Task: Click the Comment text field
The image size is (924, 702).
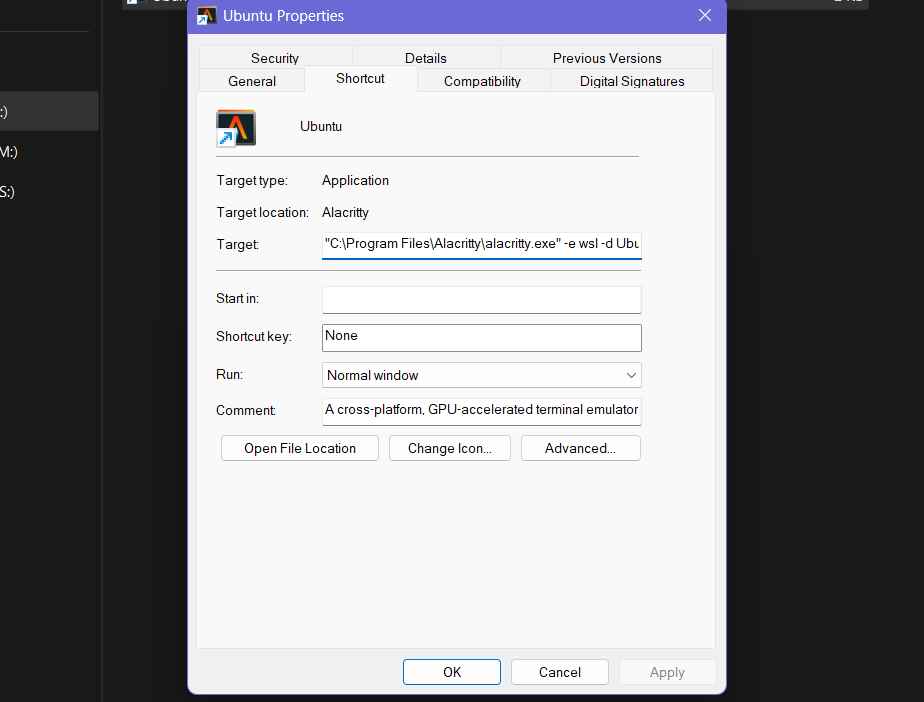Action: [481, 411]
